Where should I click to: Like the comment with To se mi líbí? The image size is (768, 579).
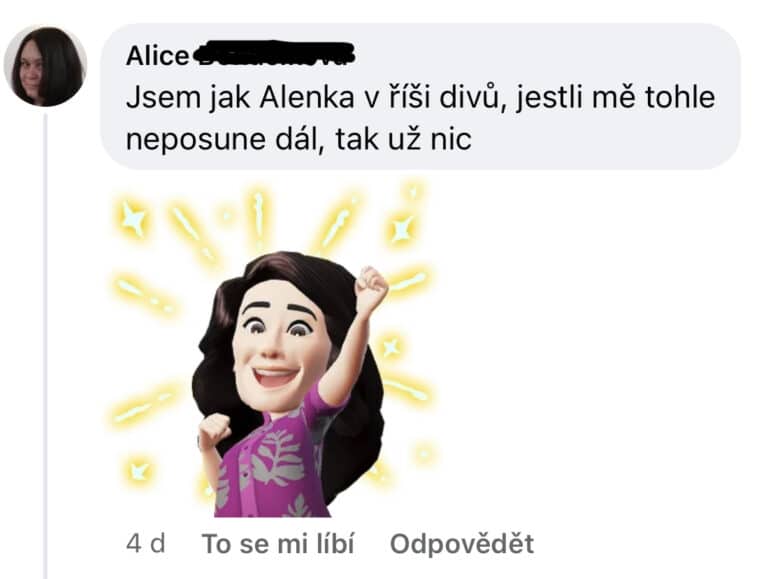[278, 544]
